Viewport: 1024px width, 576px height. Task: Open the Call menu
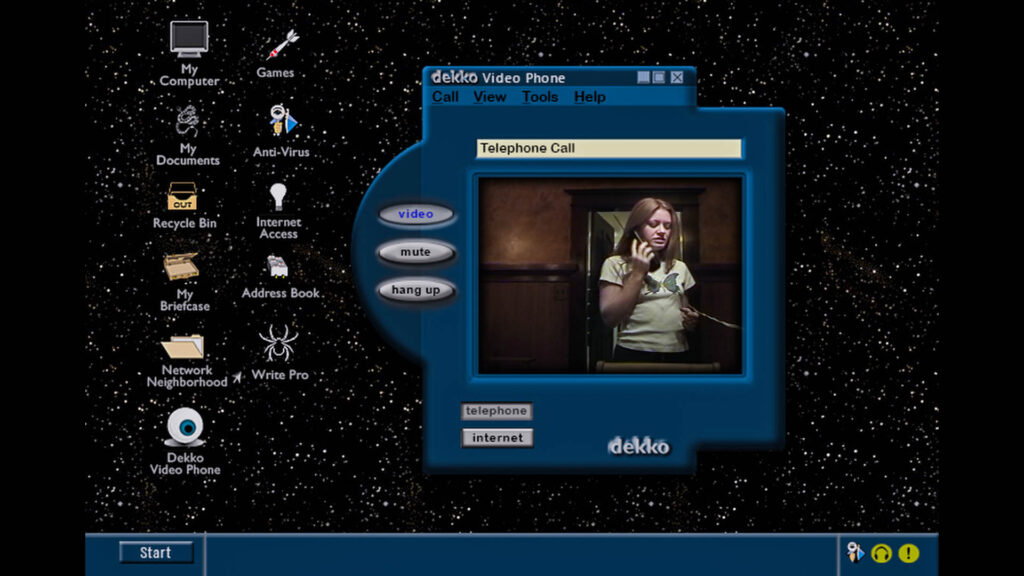coord(445,97)
